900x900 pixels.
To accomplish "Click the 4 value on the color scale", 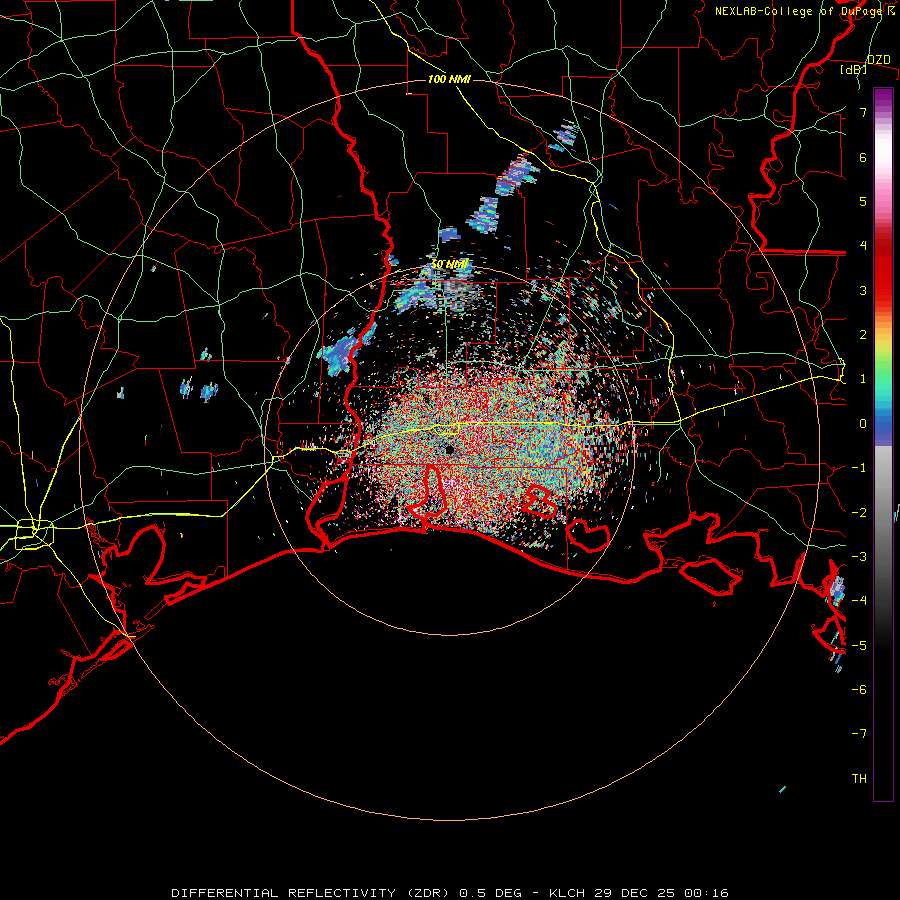I will (x=863, y=246).
